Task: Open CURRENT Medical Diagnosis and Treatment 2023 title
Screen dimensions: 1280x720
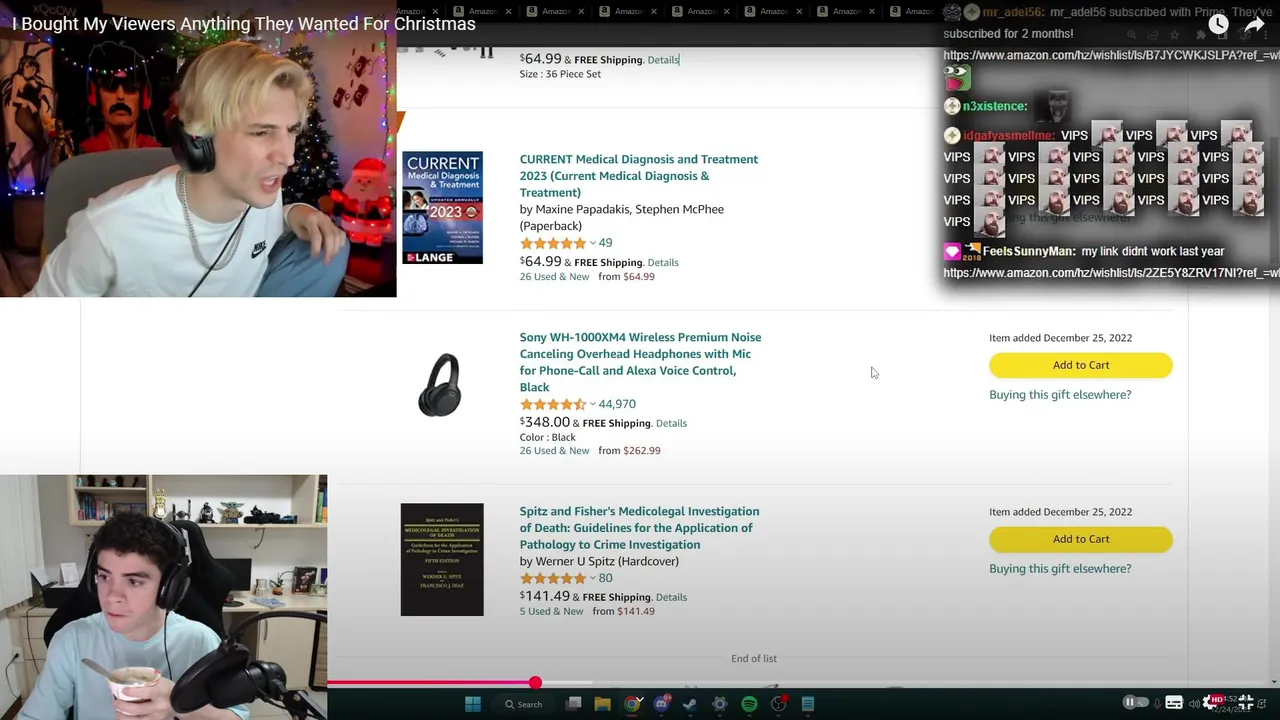Action: [639, 176]
